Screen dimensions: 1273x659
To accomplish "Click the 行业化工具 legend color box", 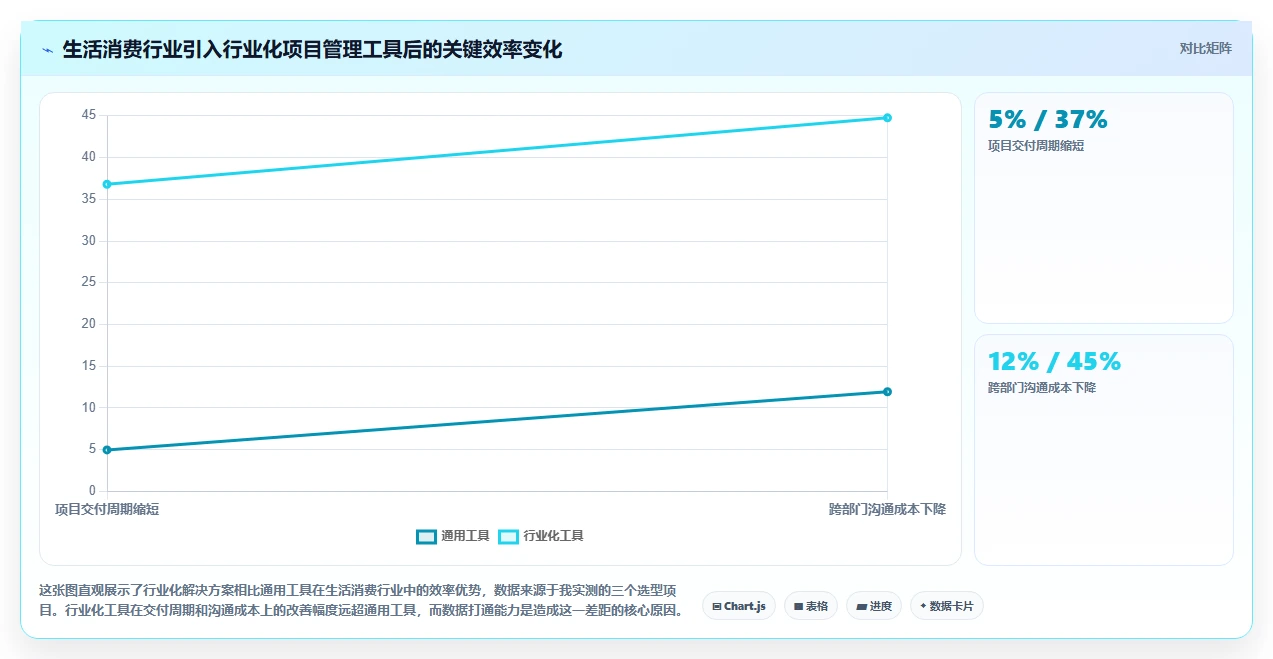I will tap(509, 536).
